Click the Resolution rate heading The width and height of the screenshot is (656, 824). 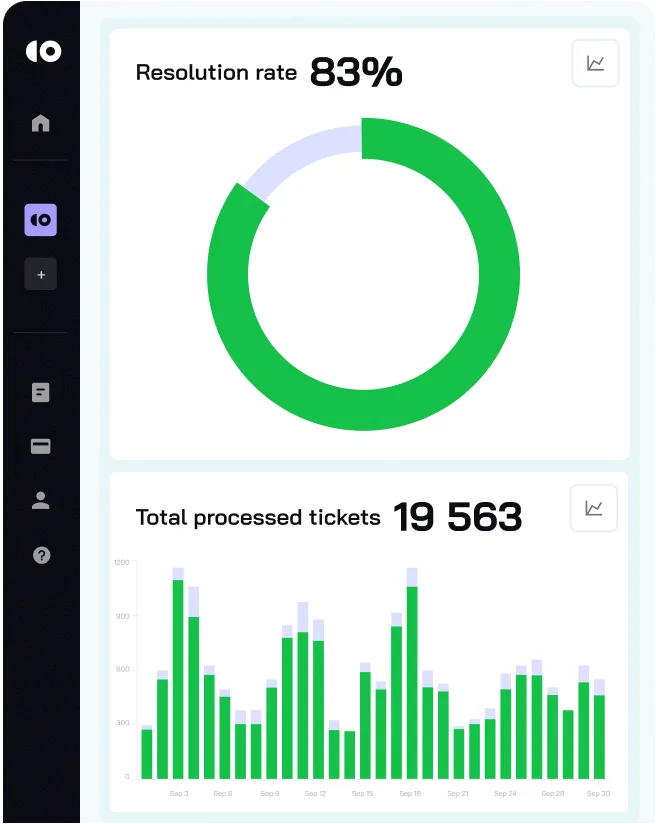216,73
